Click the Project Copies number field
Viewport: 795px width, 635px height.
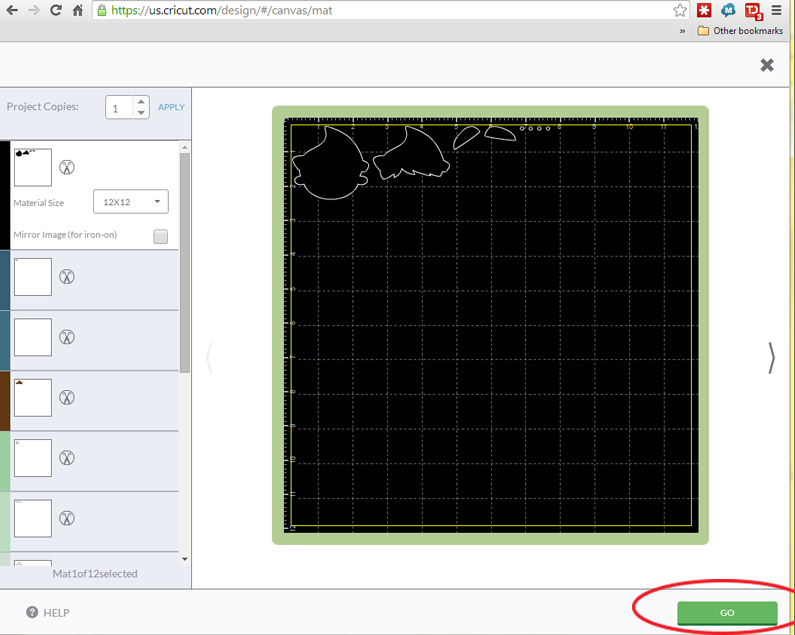point(119,107)
